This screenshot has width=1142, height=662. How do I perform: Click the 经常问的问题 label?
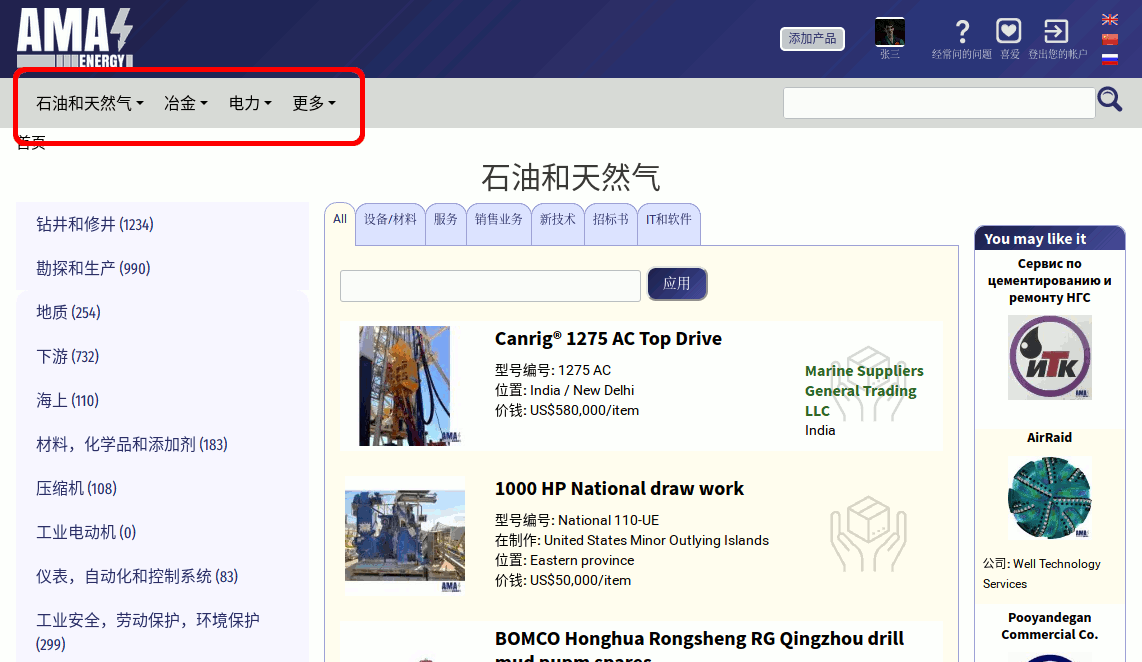tap(961, 55)
